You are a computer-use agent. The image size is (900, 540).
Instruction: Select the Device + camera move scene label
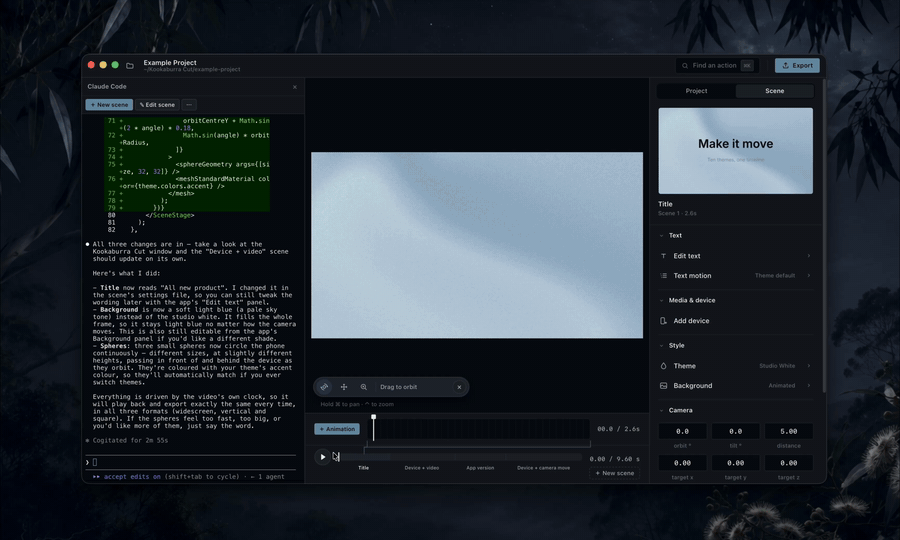pyautogui.click(x=544, y=468)
